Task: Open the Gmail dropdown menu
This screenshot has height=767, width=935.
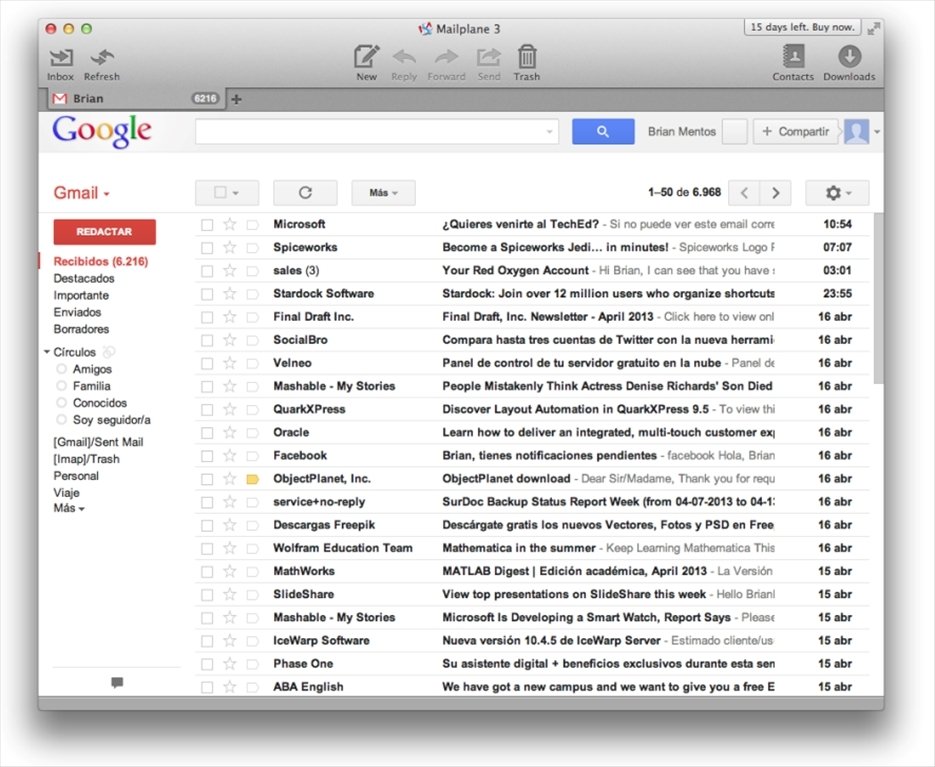Action: point(82,193)
